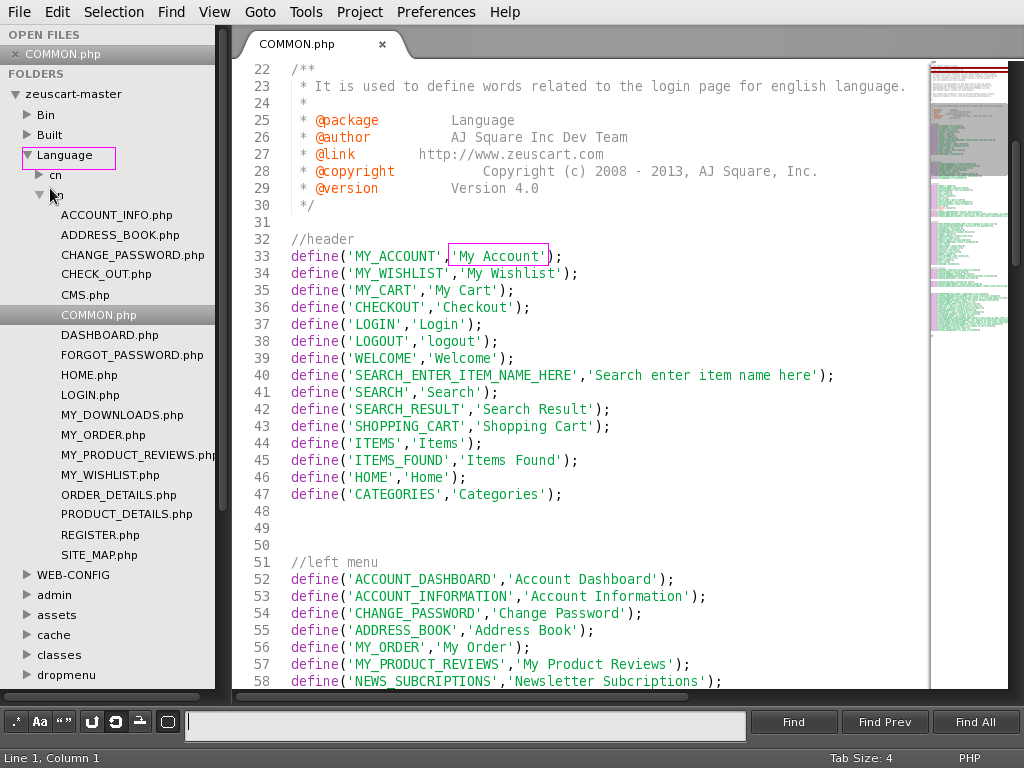The height and width of the screenshot is (768, 1024).
Task: Toggle regular expression search option
Action: tap(16, 722)
